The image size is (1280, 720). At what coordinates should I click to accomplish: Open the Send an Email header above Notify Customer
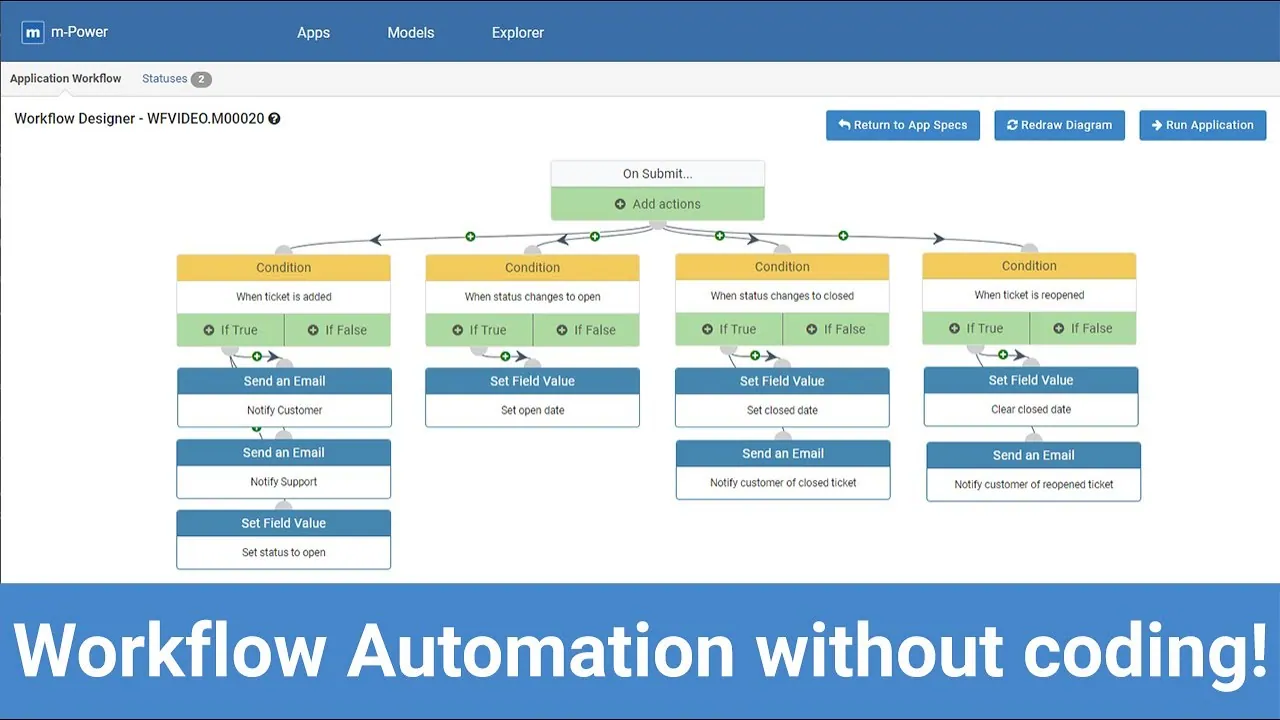284,381
